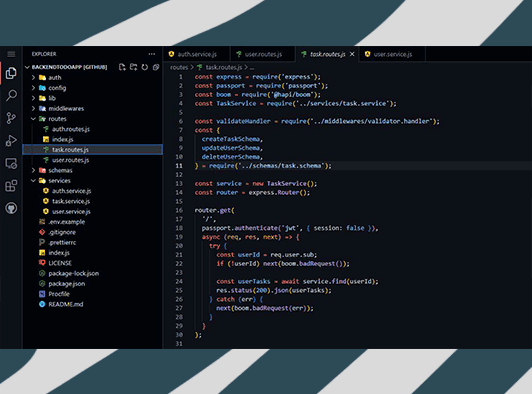Open the GitHub view icon
Screen dimensions: 532x394
11,208
